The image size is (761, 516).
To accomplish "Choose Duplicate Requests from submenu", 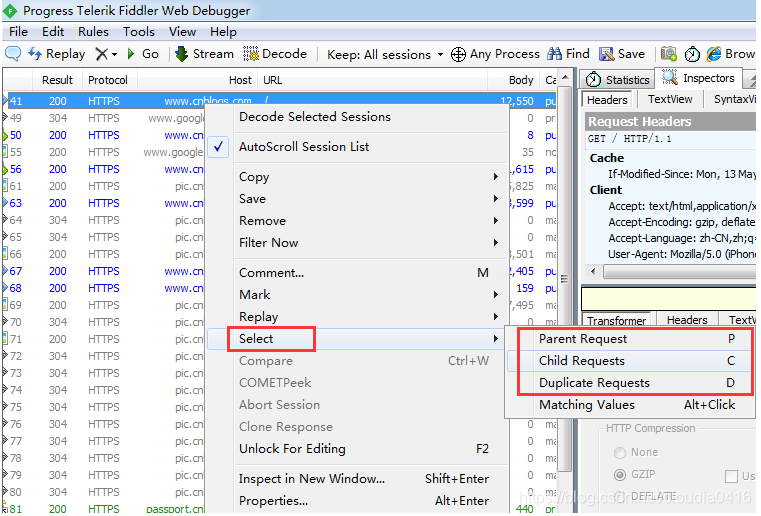I will point(630,383).
